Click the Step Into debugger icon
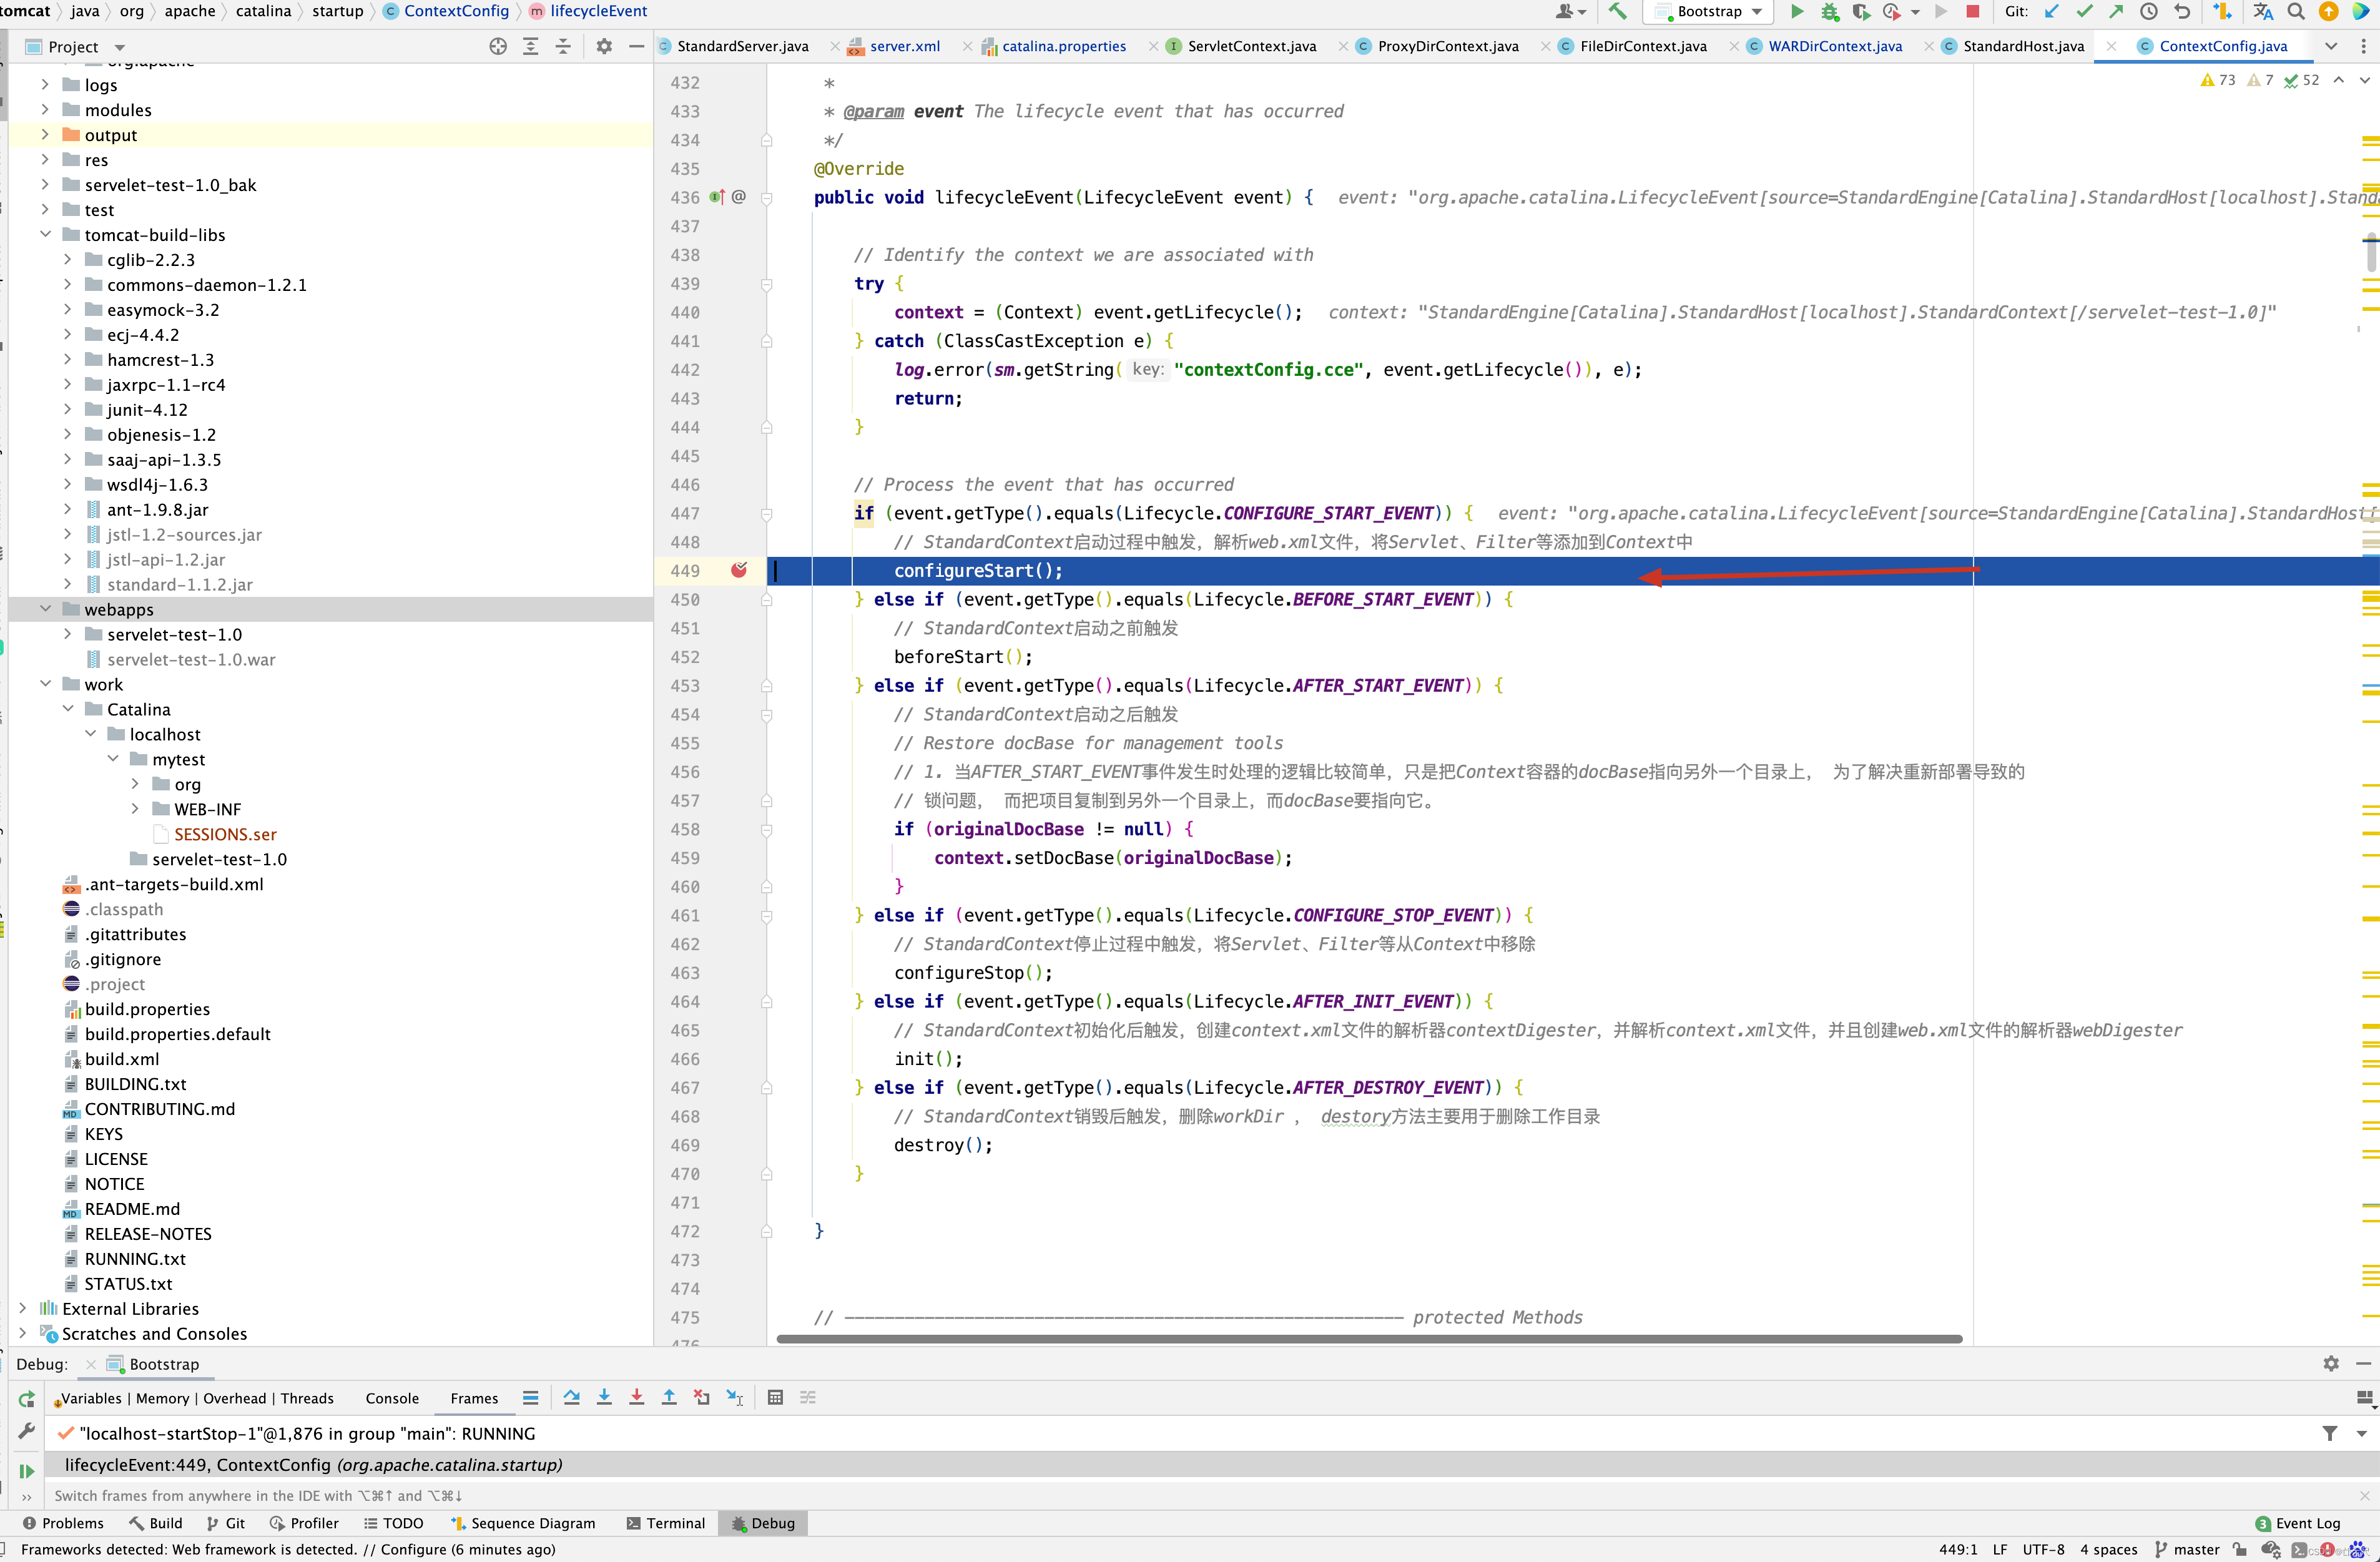 [x=604, y=1398]
